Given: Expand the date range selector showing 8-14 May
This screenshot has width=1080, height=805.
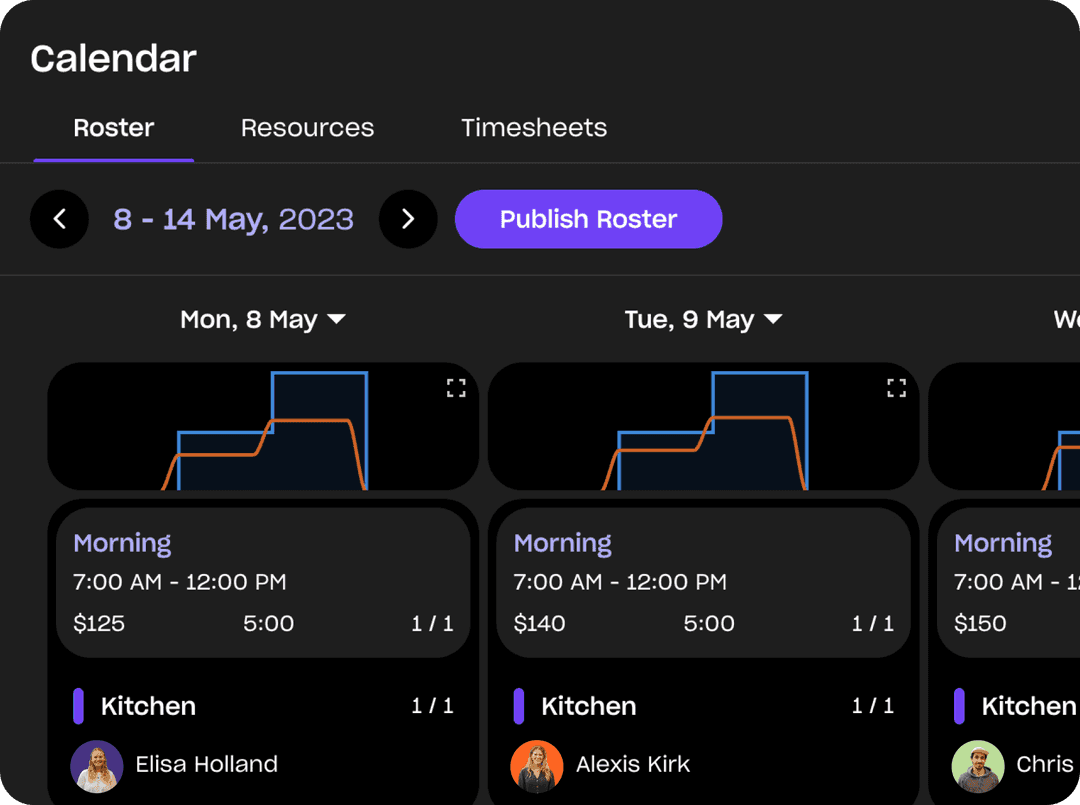Looking at the screenshot, I should pyautogui.click(x=233, y=219).
